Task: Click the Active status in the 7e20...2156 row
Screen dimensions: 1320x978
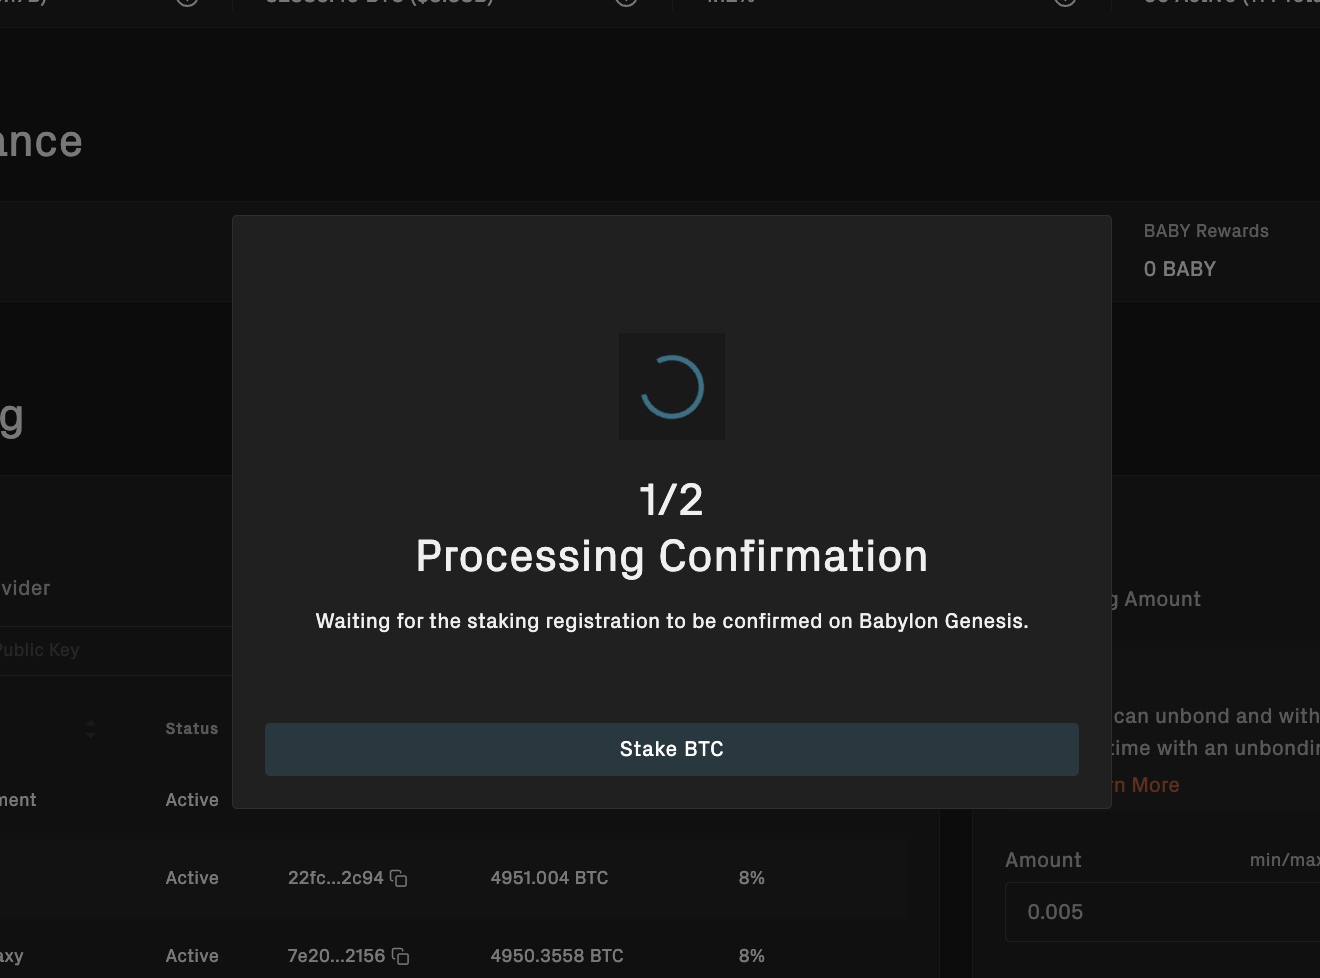Action: [192, 956]
